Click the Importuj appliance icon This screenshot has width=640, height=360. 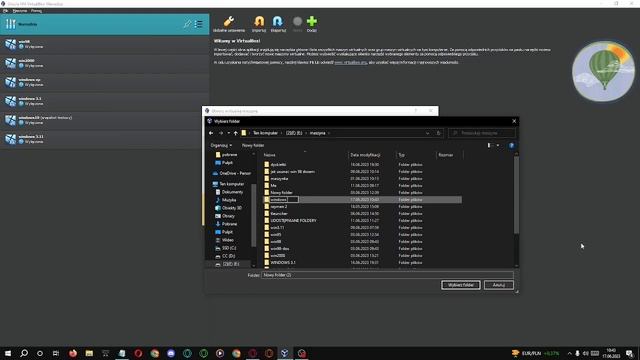click(x=259, y=21)
